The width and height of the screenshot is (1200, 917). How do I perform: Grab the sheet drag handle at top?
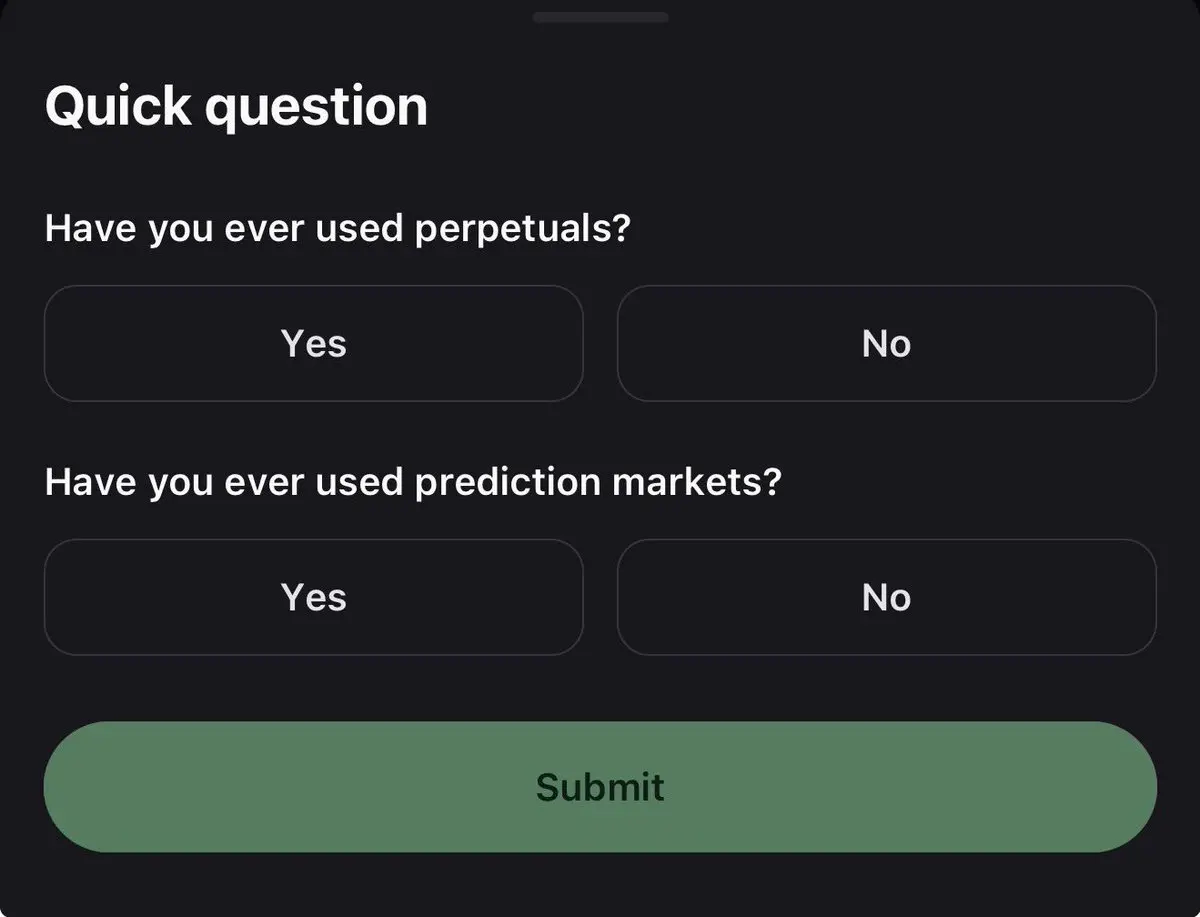click(x=600, y=17)
